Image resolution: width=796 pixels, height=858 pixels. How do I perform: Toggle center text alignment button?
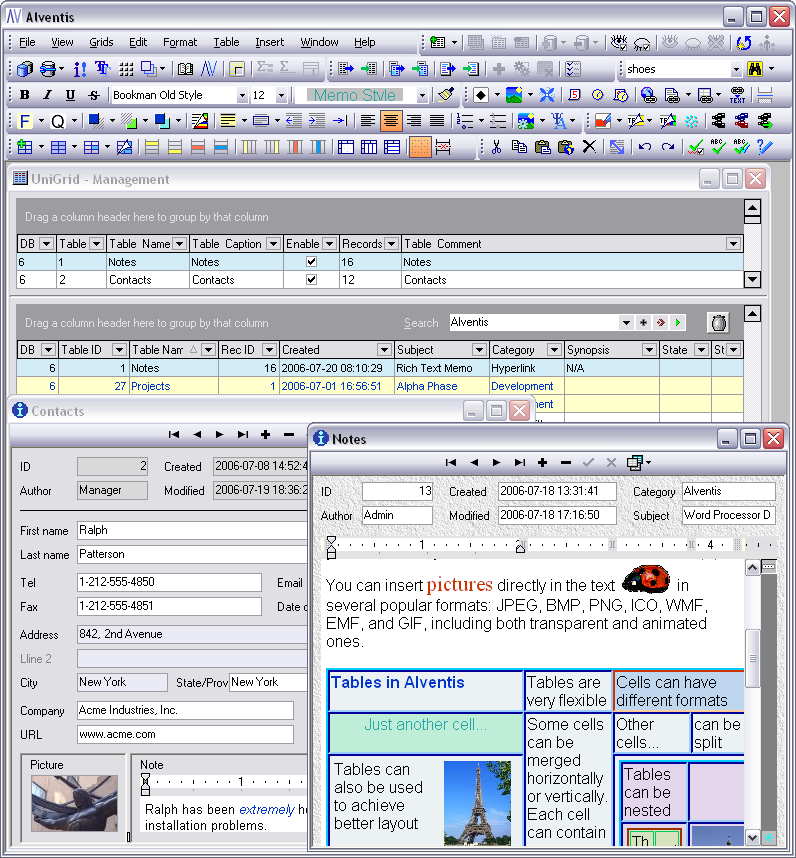click(x=391, y=121)
